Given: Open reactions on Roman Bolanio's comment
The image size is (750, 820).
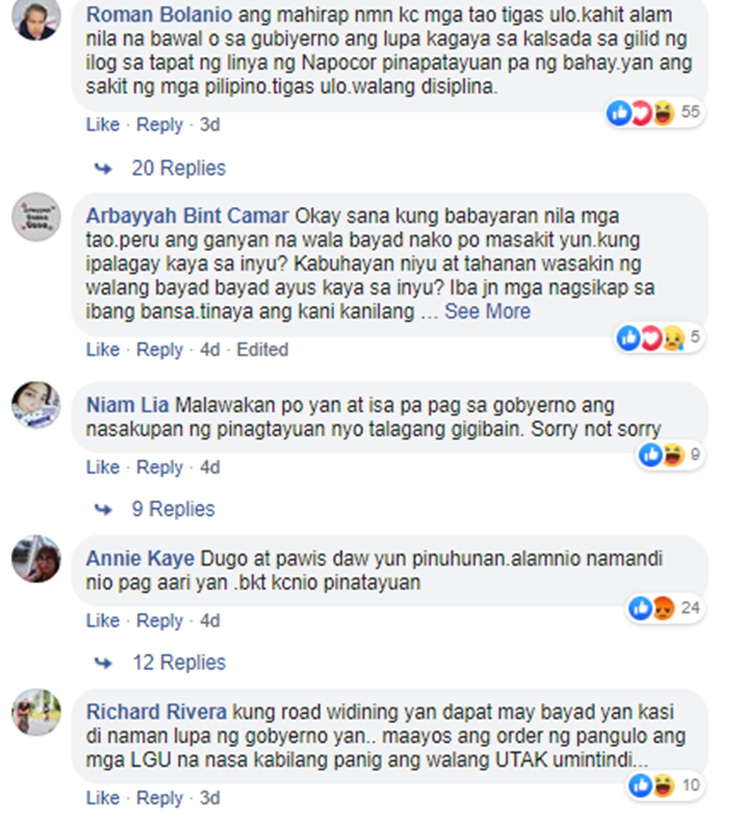Looking at the screenshot, I should [655, 112].
